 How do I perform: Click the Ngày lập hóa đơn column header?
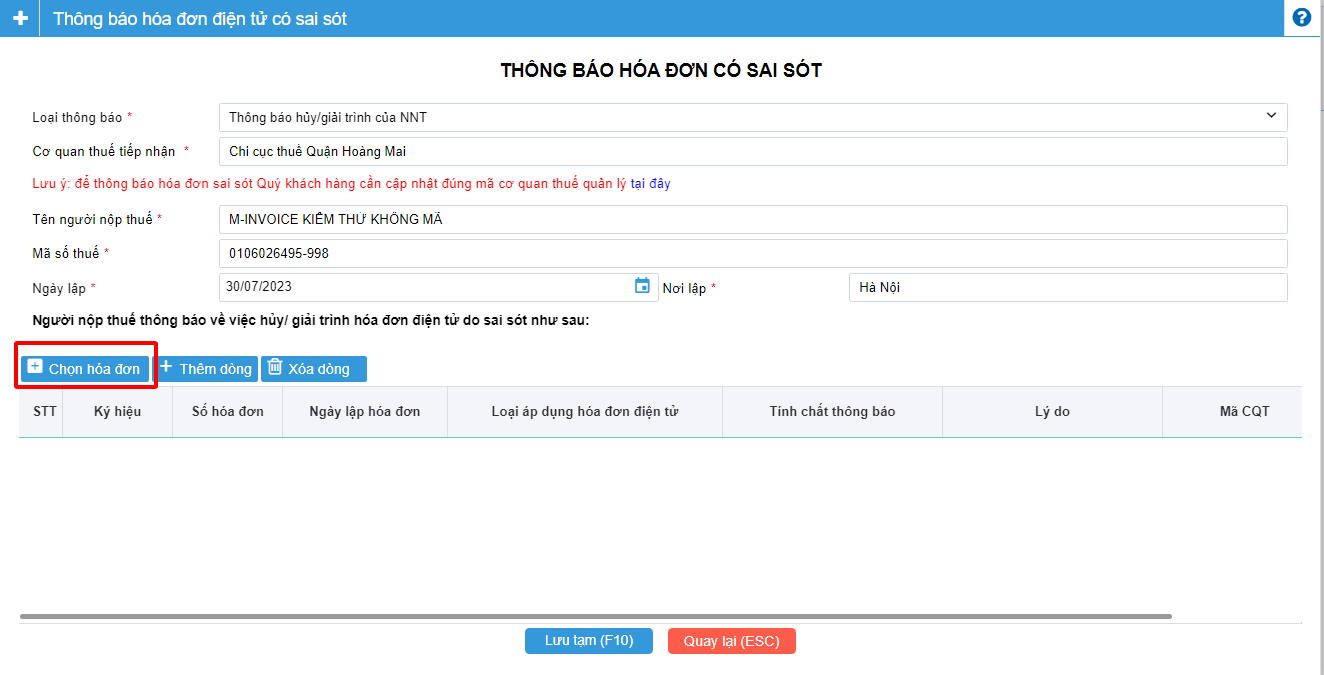pyautogui.click(x=365, y=412)
